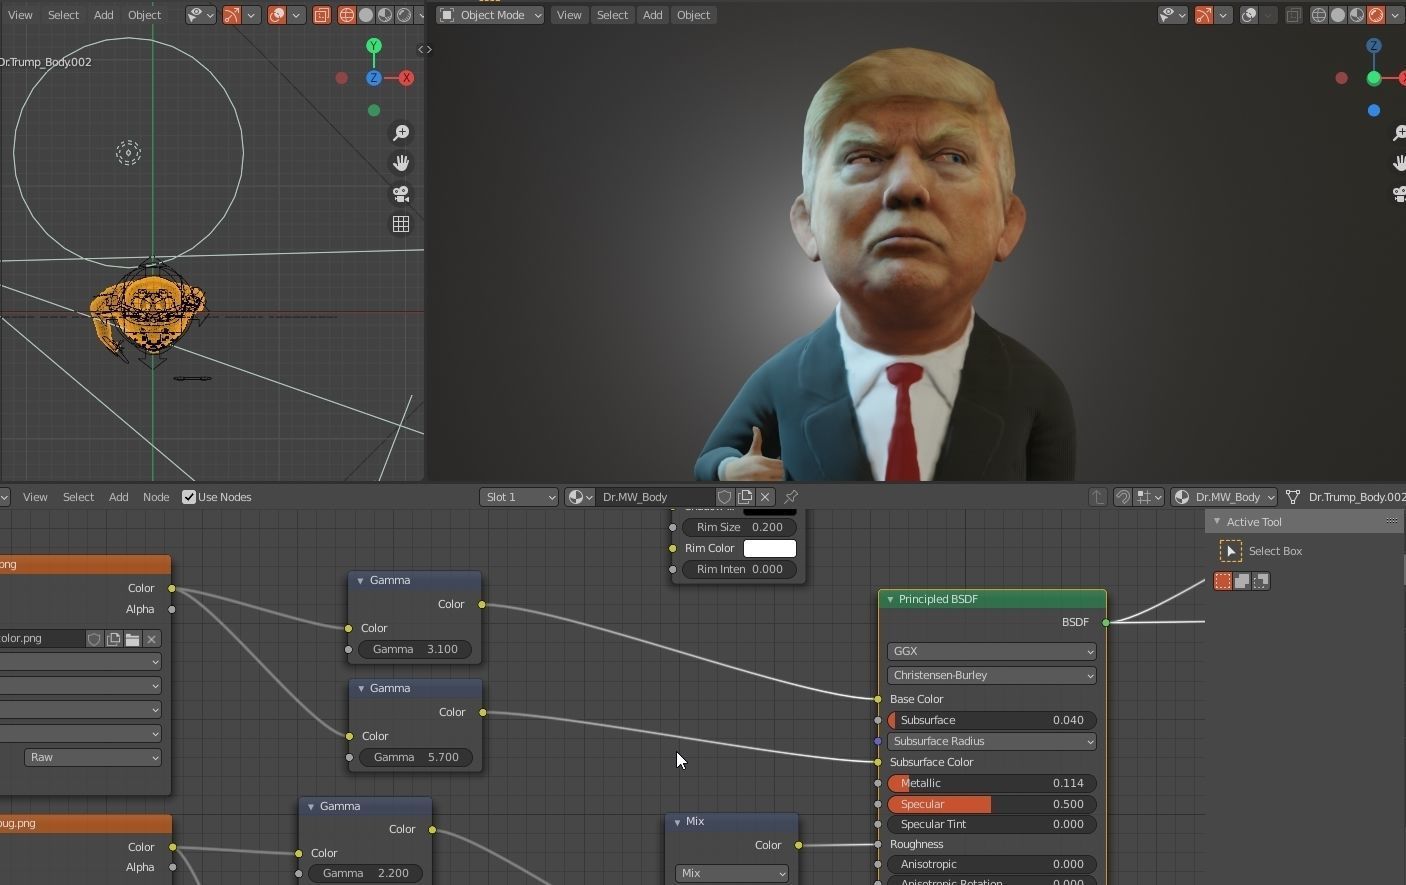
Task: Choose the extend selection mode icon
Action: tap(1242, 581)
